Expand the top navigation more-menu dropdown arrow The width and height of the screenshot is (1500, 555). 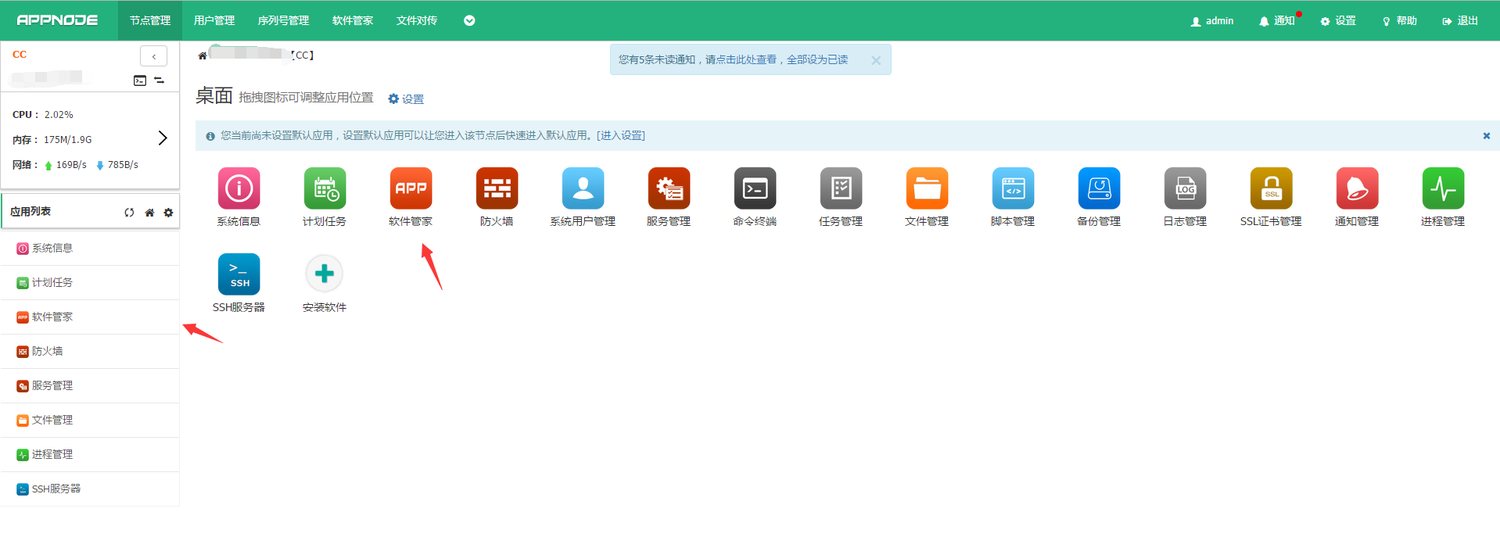[469, 20]
